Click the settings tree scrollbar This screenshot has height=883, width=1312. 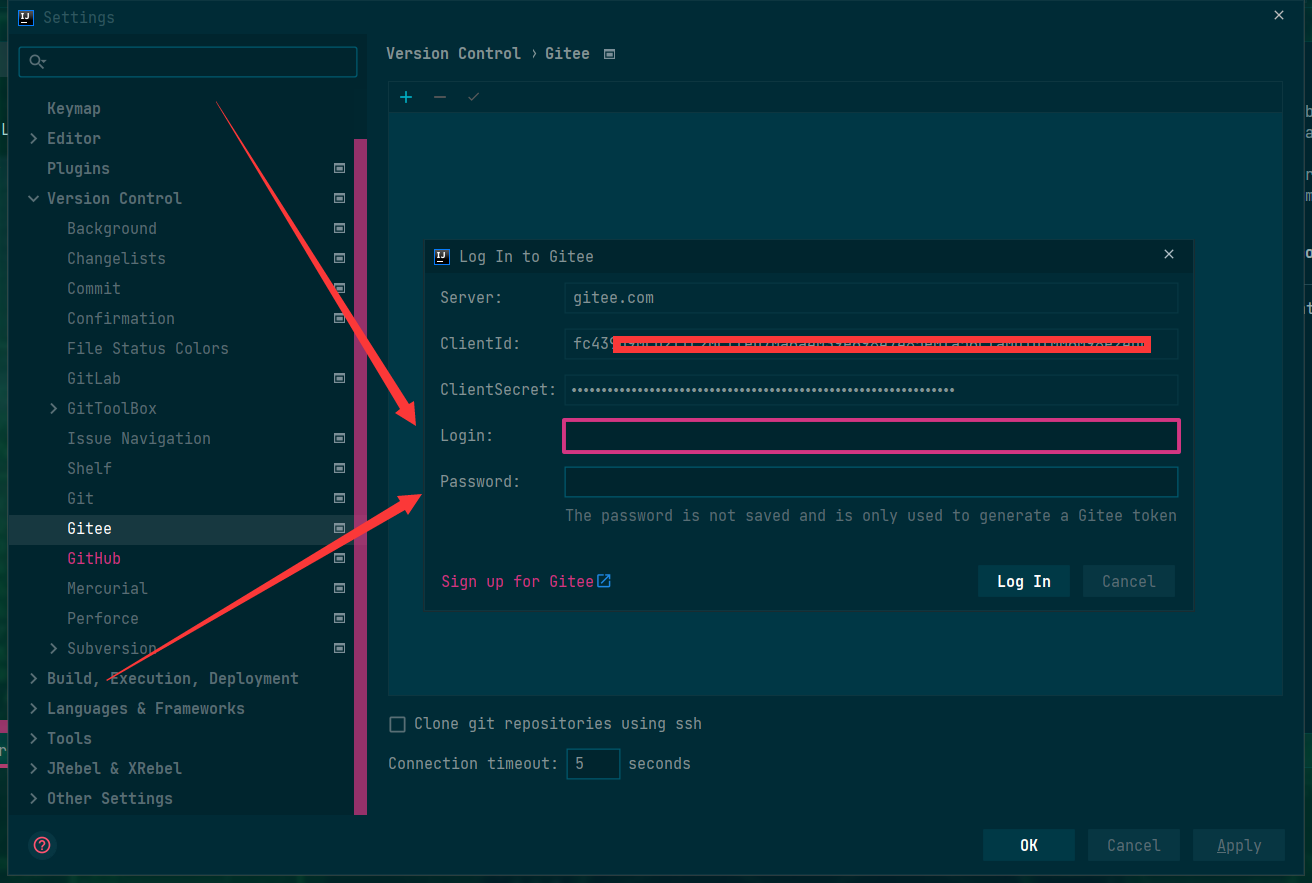[x=360, y=476]
